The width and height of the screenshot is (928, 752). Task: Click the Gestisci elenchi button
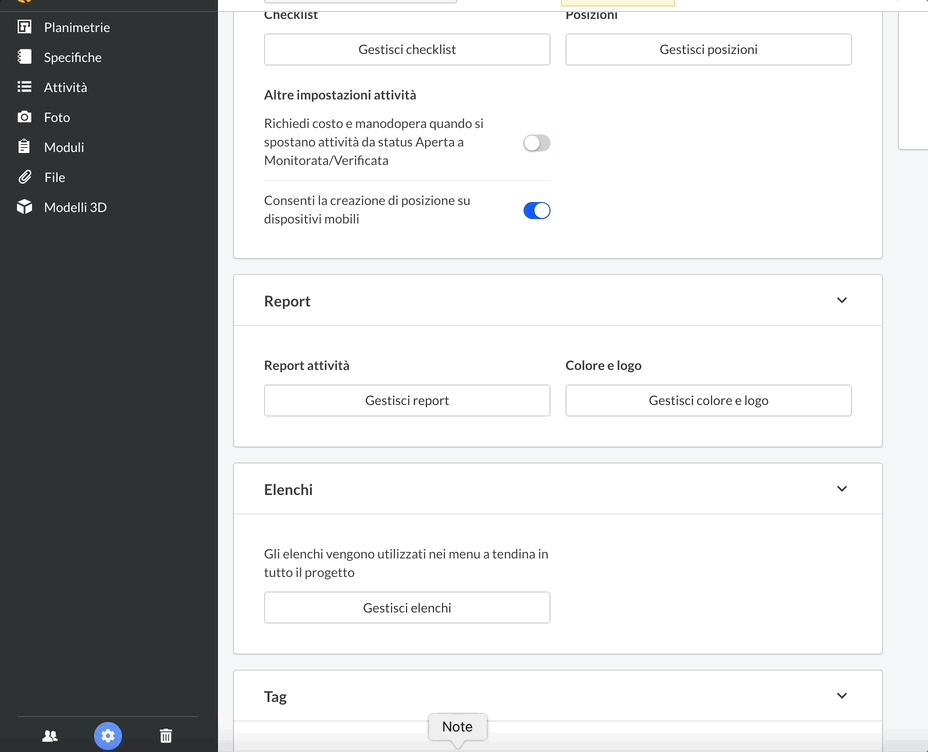(407, 608)
